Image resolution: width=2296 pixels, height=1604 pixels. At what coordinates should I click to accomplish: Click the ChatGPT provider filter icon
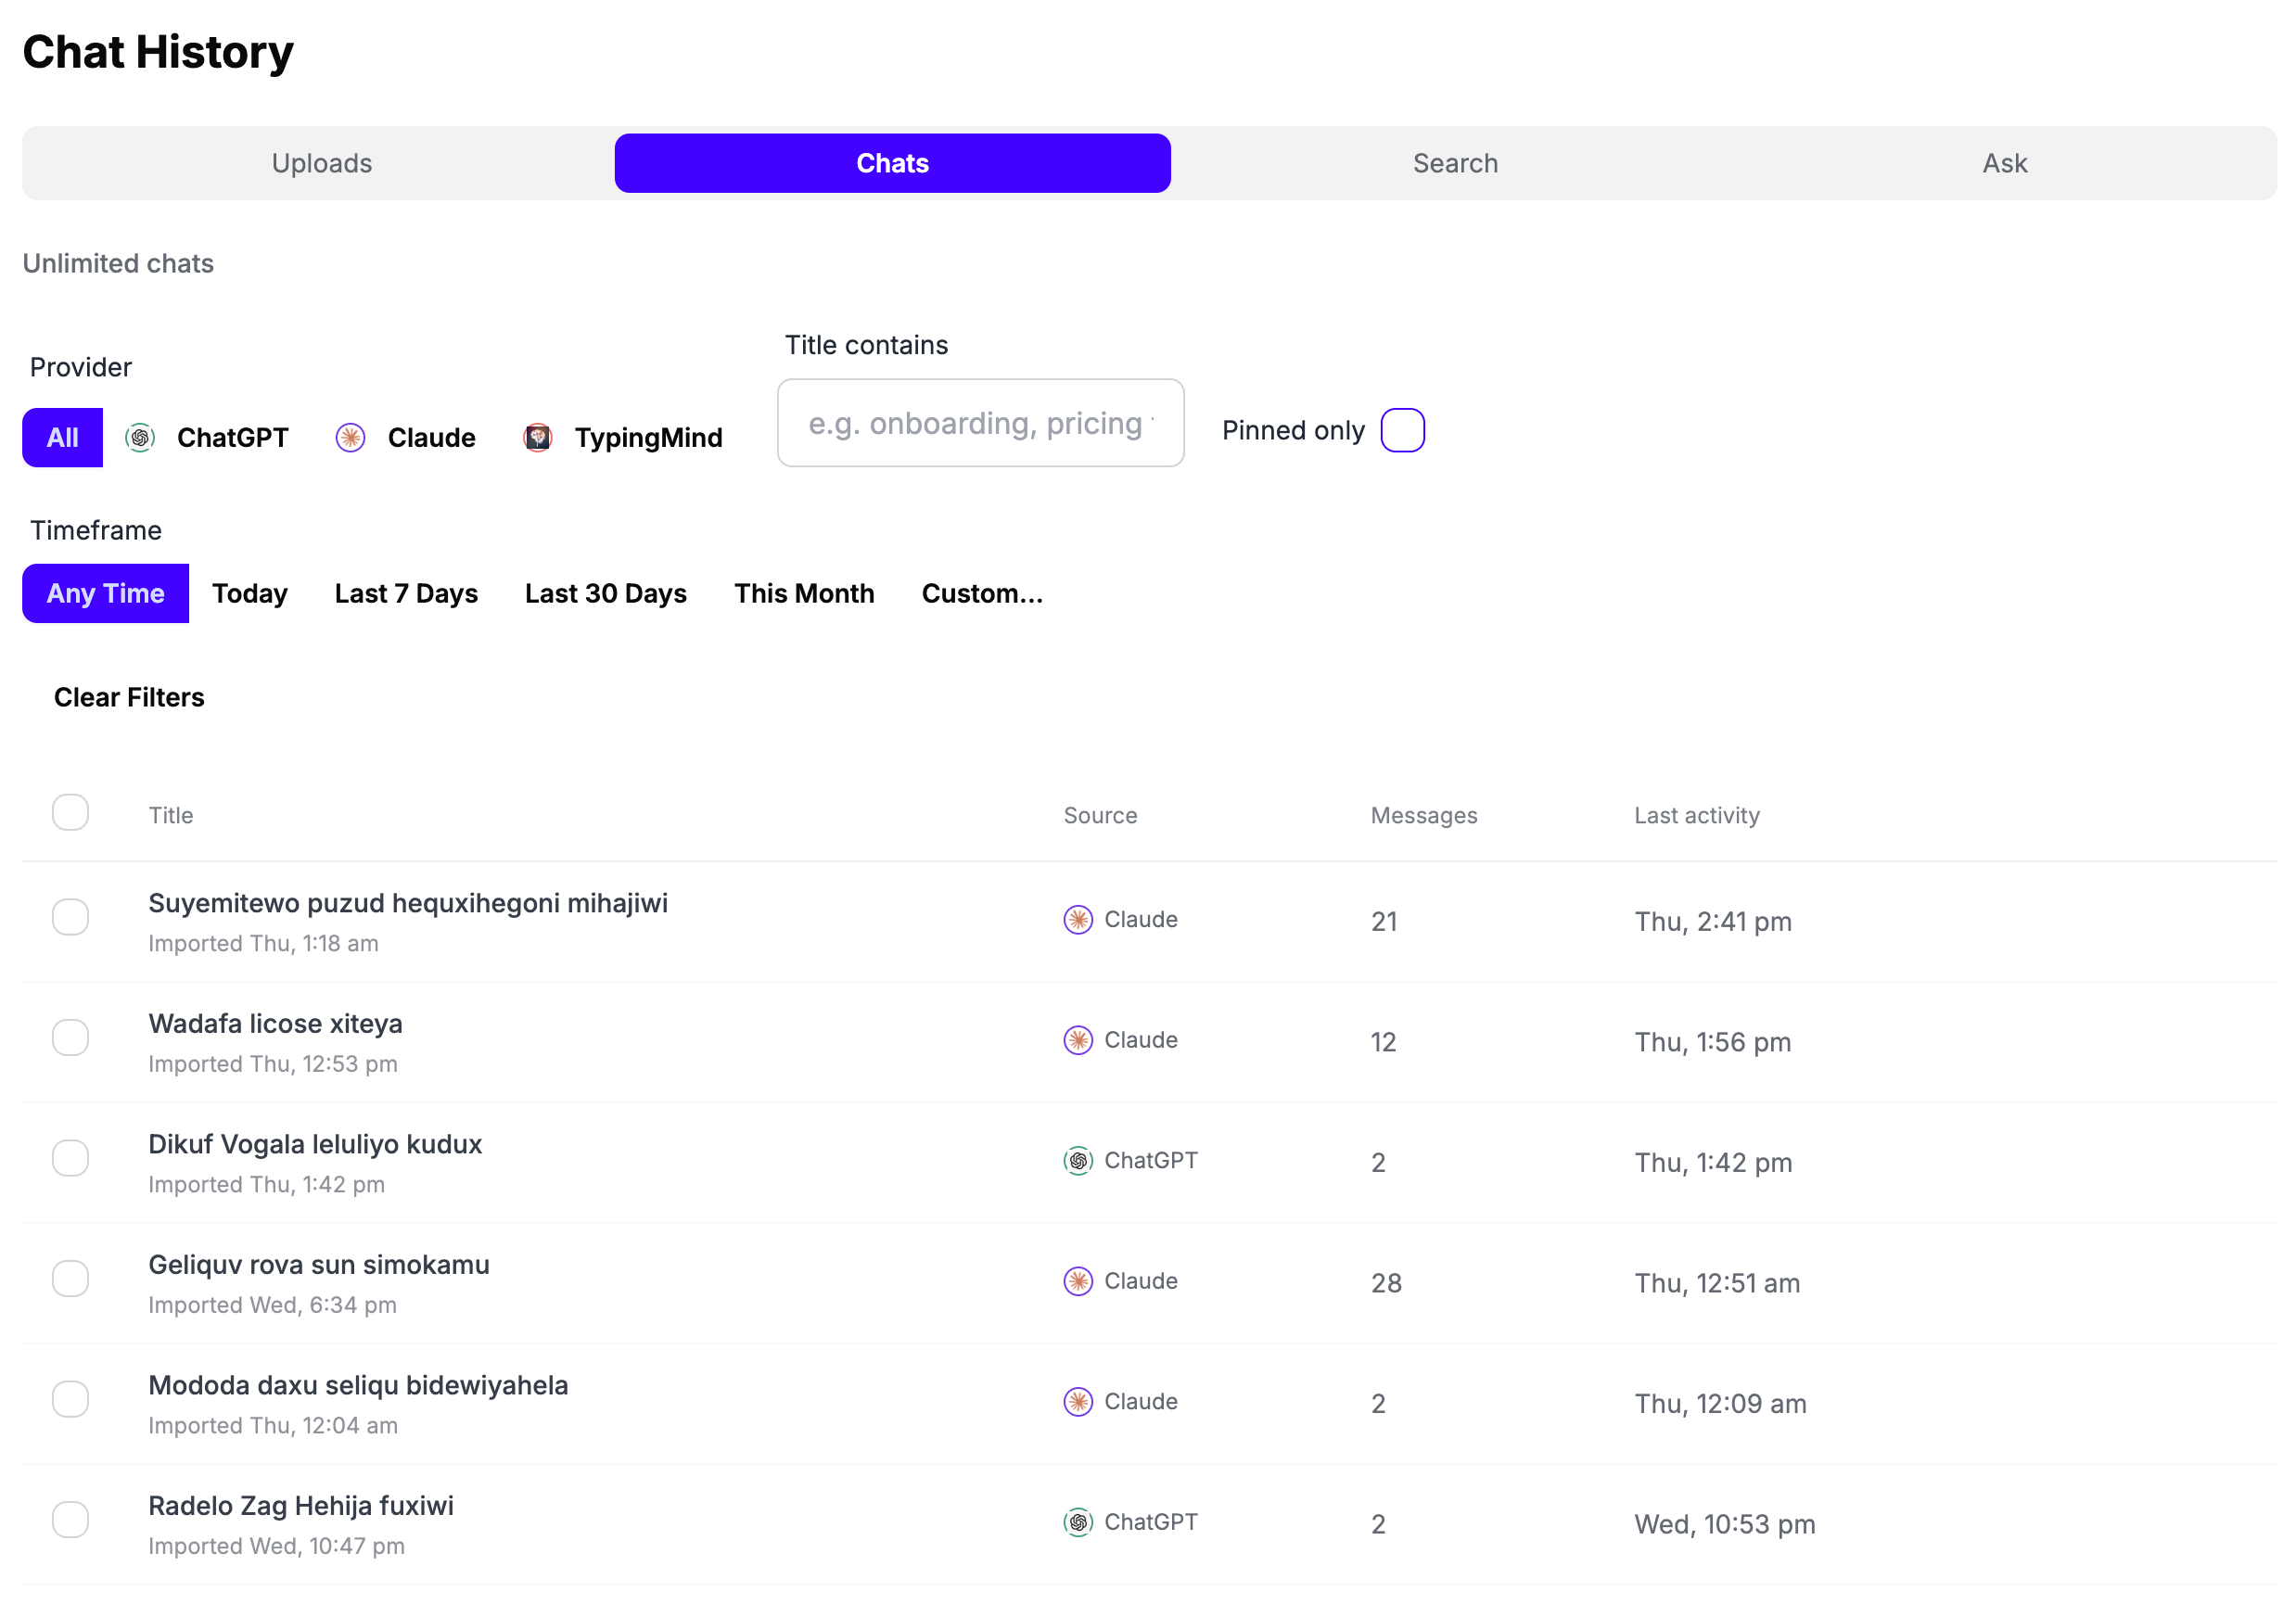click(x=140, y=437)
